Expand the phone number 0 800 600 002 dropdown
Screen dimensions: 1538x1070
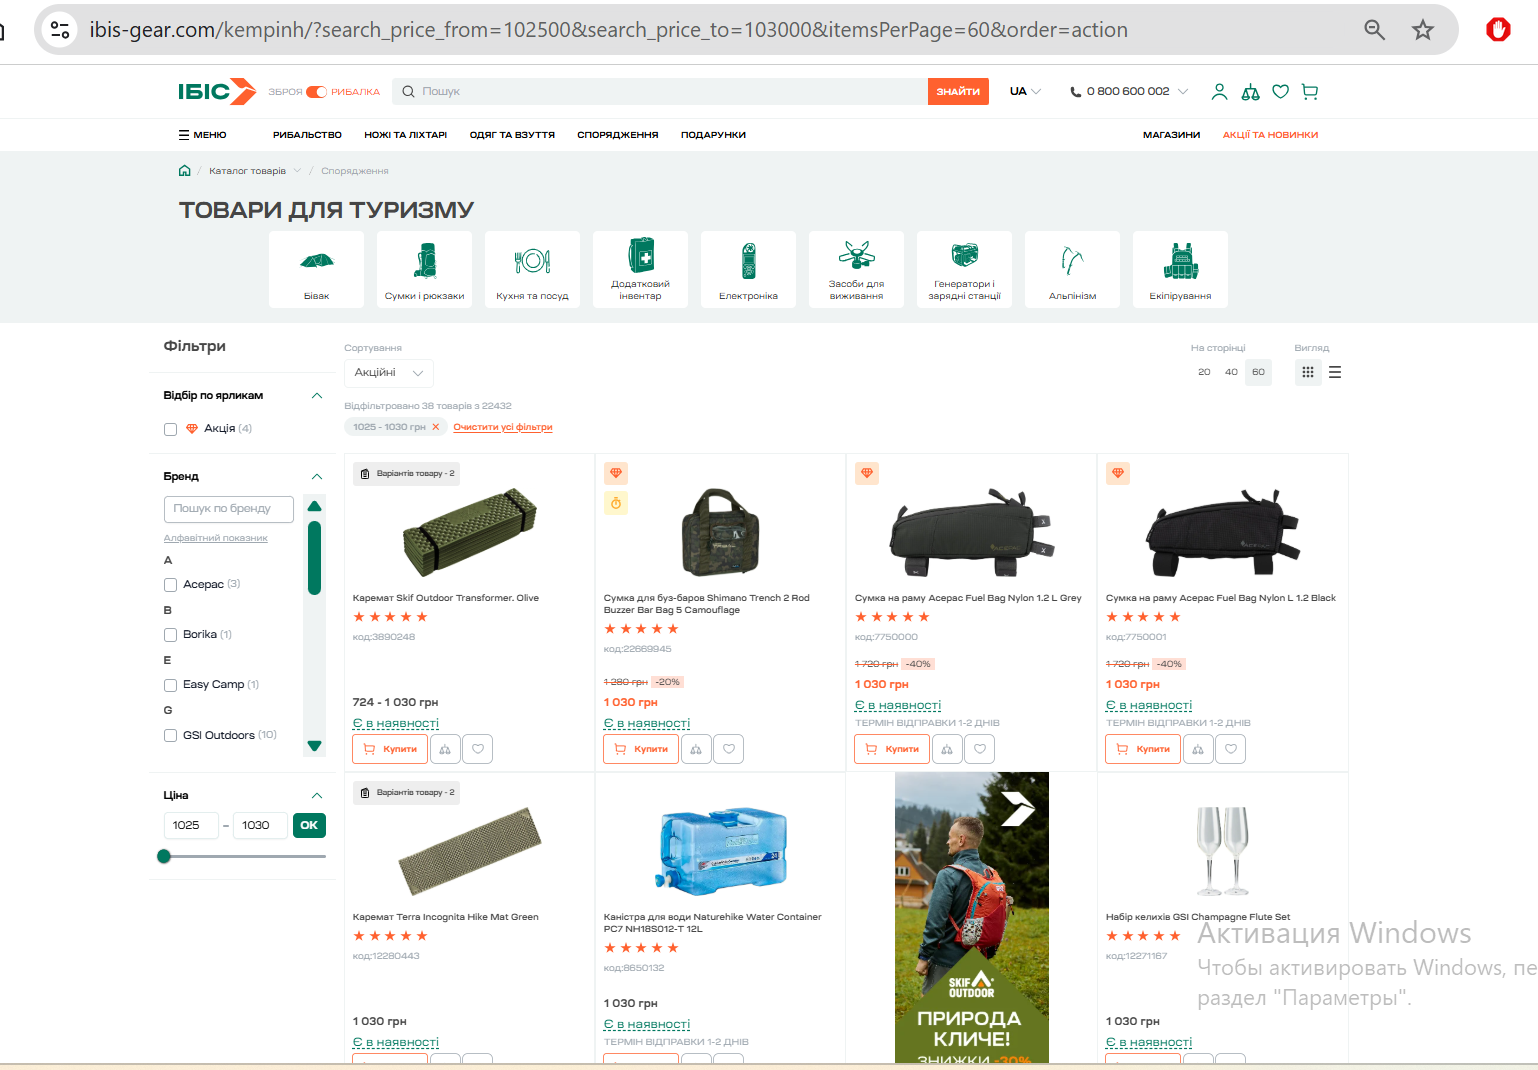[x=1183, y=92]
